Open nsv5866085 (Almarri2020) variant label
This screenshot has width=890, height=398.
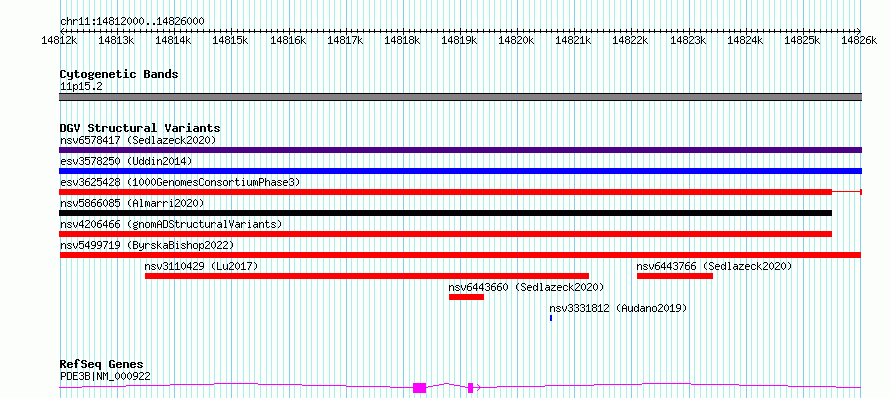pos(132,203)
